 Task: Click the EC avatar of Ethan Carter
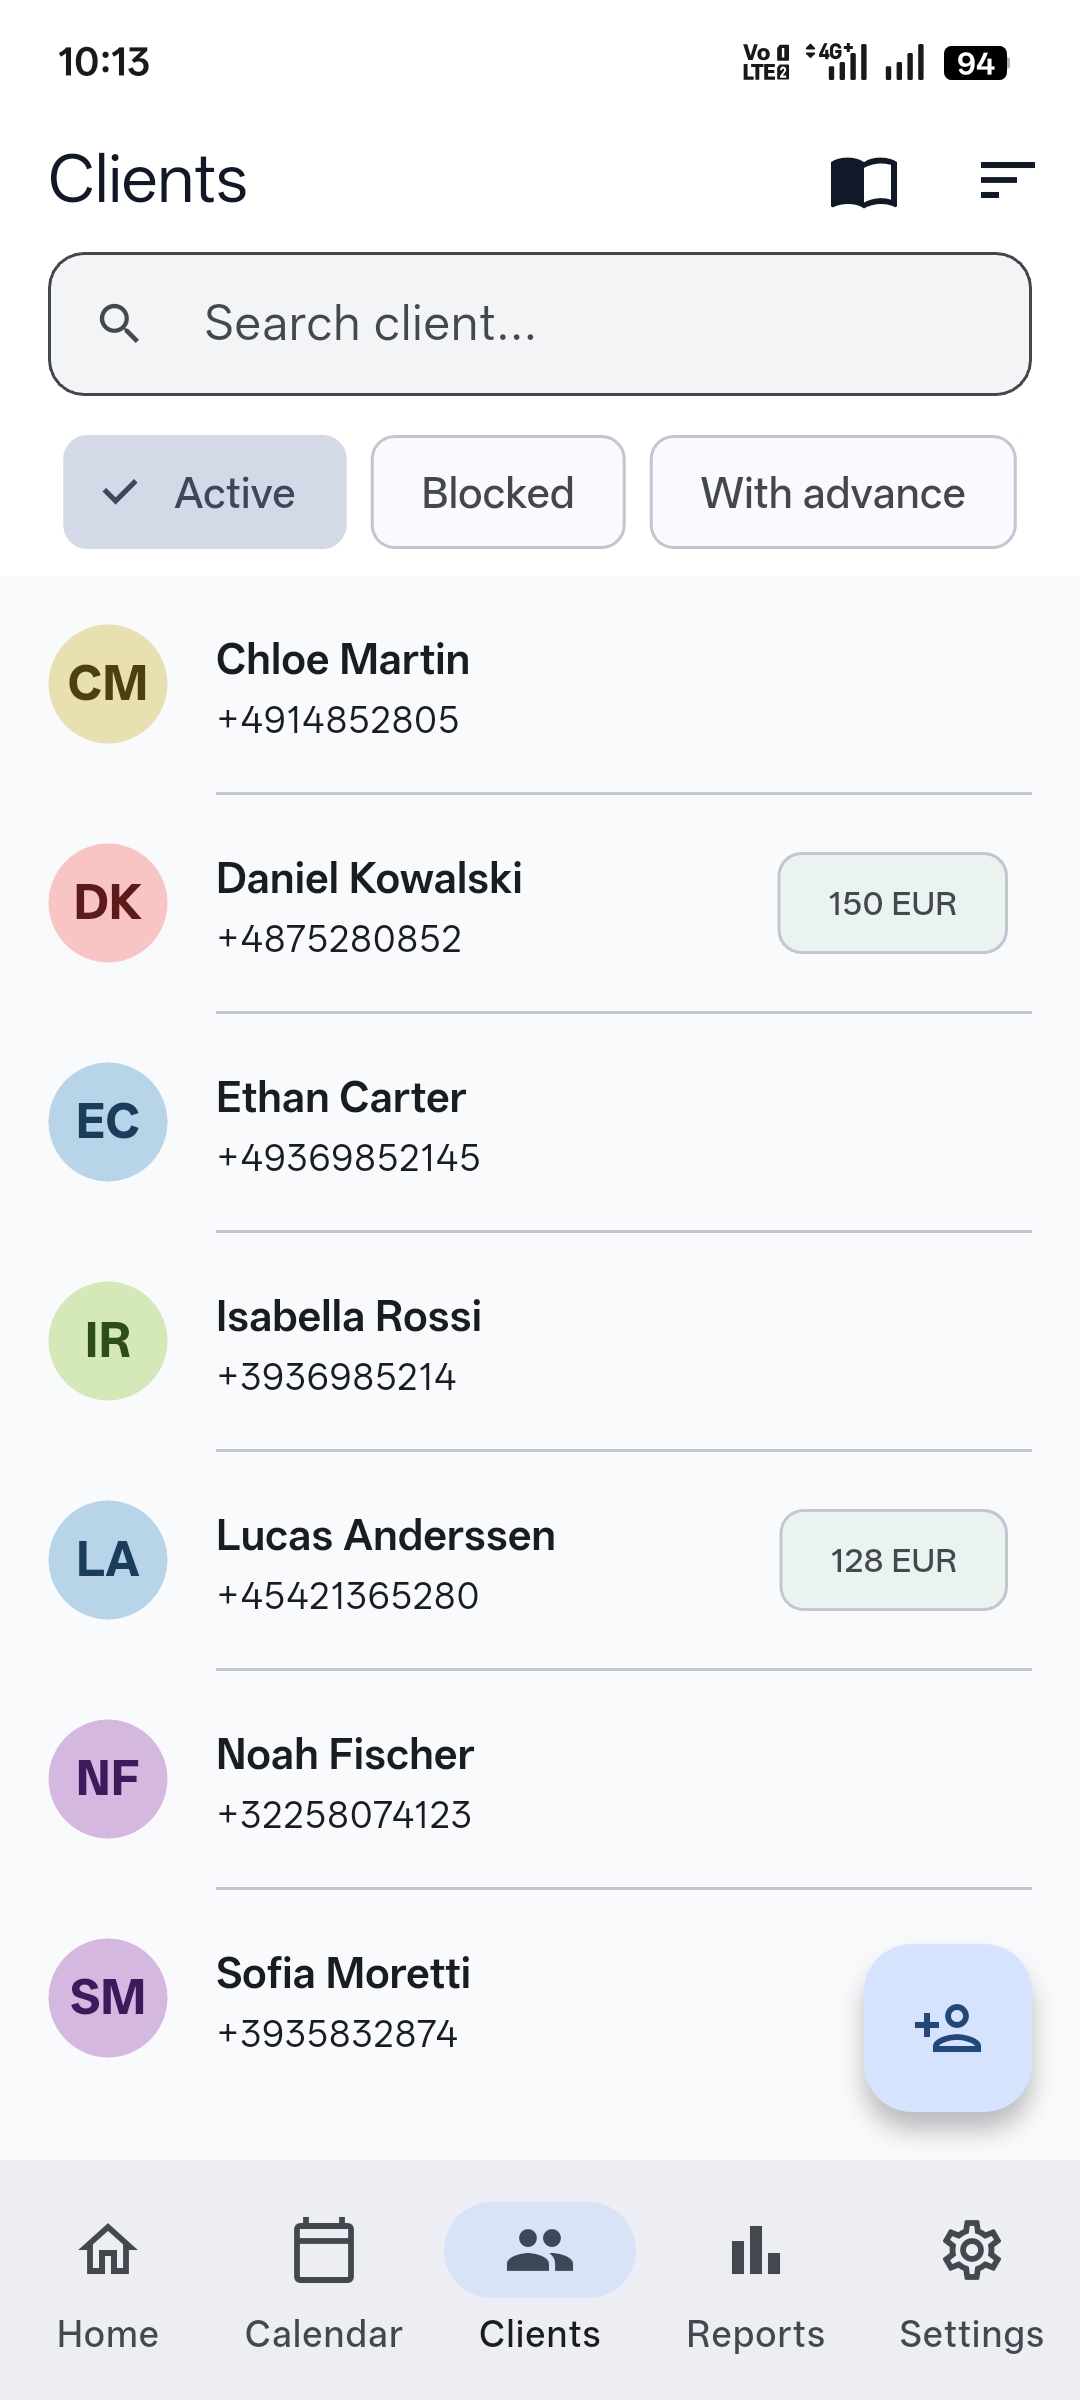point(108,1122)
